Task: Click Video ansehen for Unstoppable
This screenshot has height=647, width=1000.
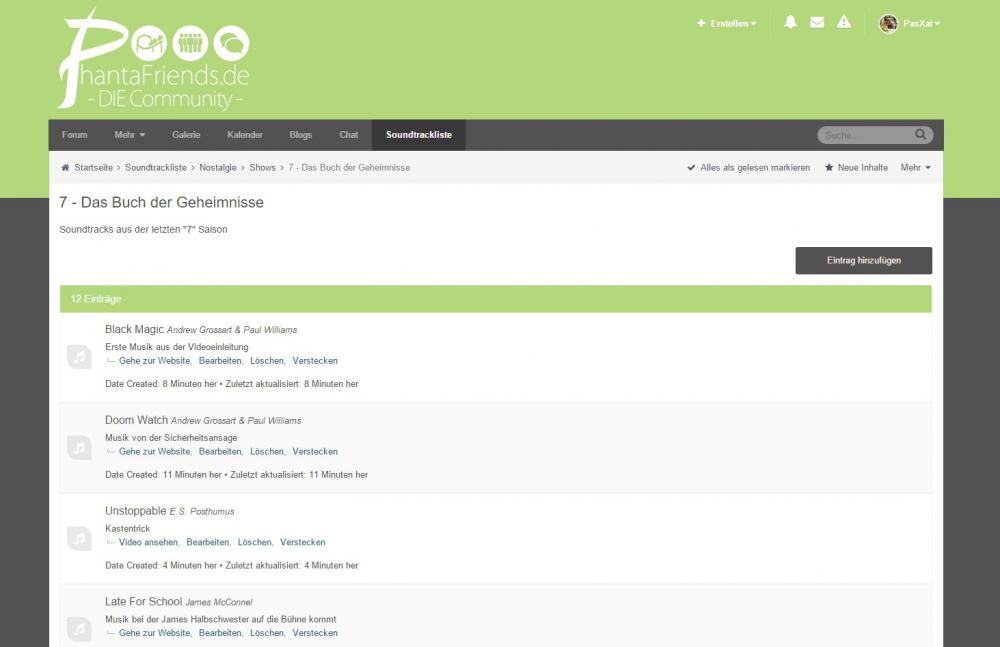Action: 148,542
